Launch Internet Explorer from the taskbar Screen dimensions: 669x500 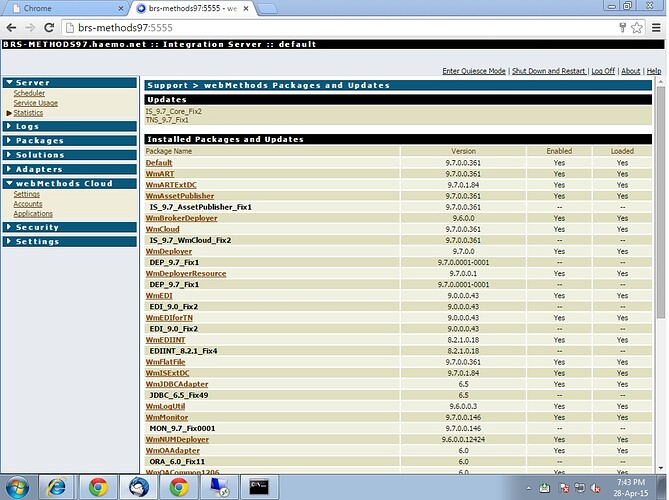[x=56, y=487]
